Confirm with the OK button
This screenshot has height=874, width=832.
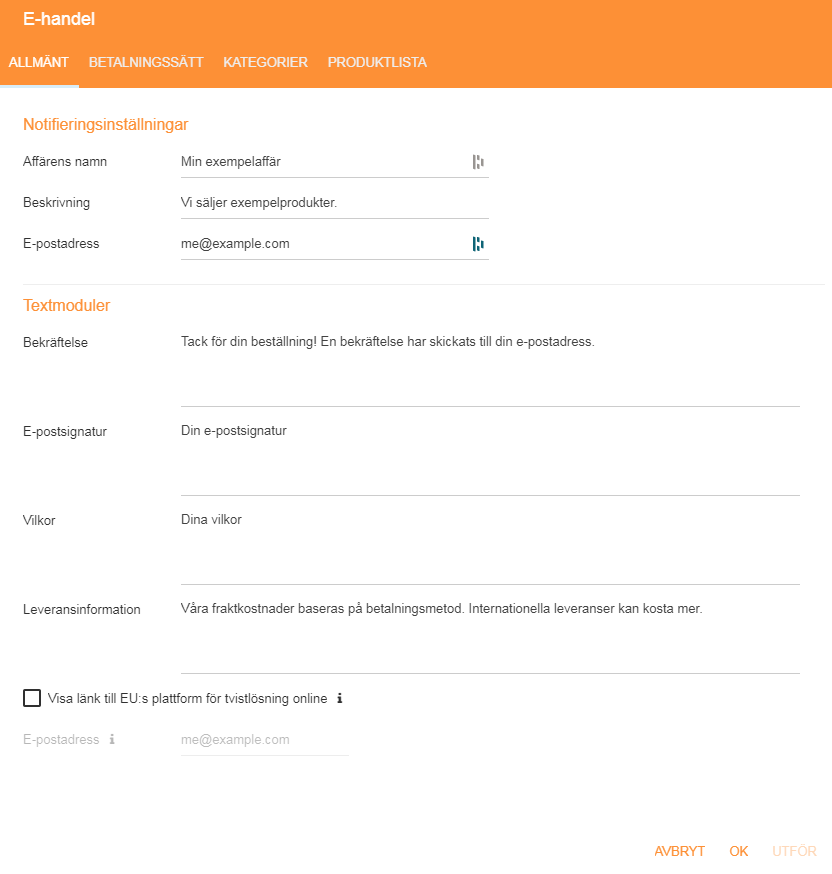point(739,851)
